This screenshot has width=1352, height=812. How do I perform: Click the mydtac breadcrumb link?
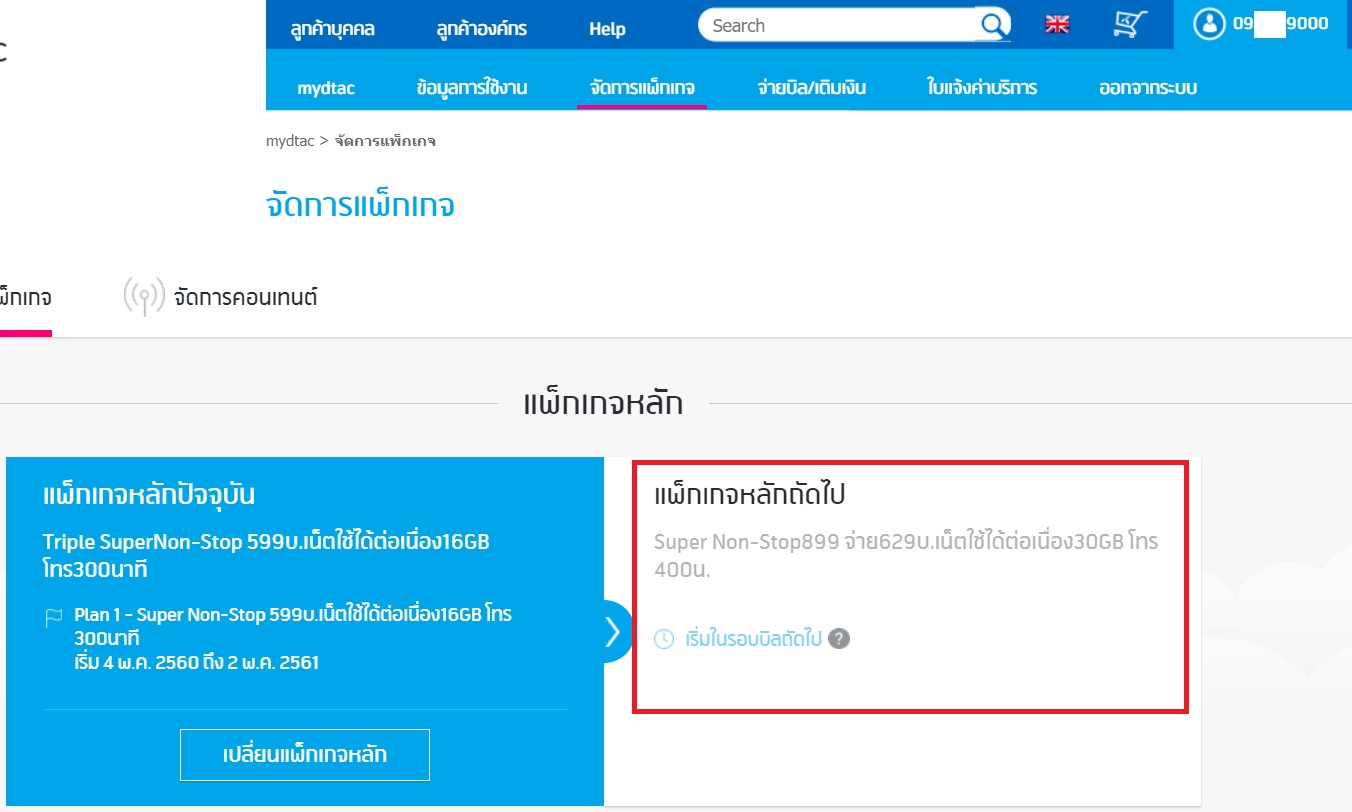pos(290,141)
